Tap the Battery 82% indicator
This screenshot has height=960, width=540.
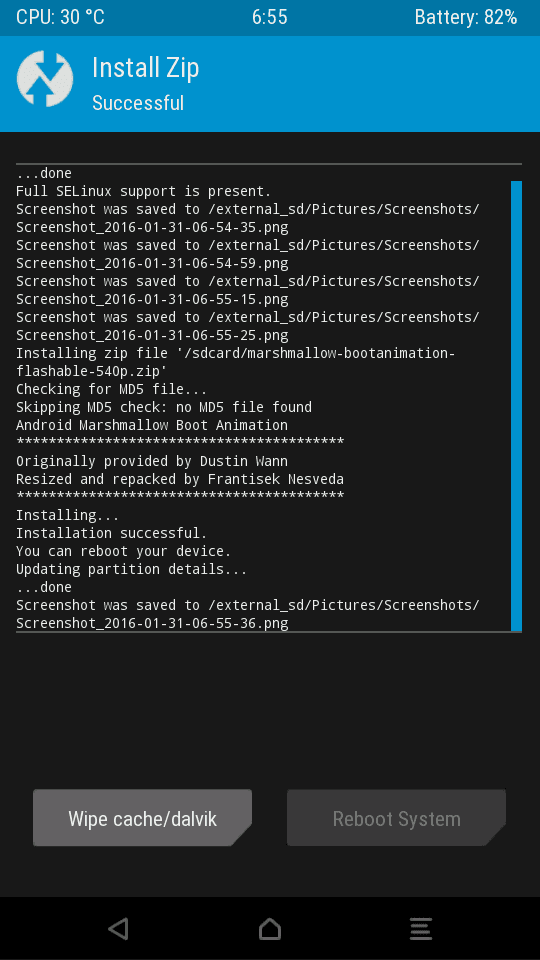tap(466, 17)
